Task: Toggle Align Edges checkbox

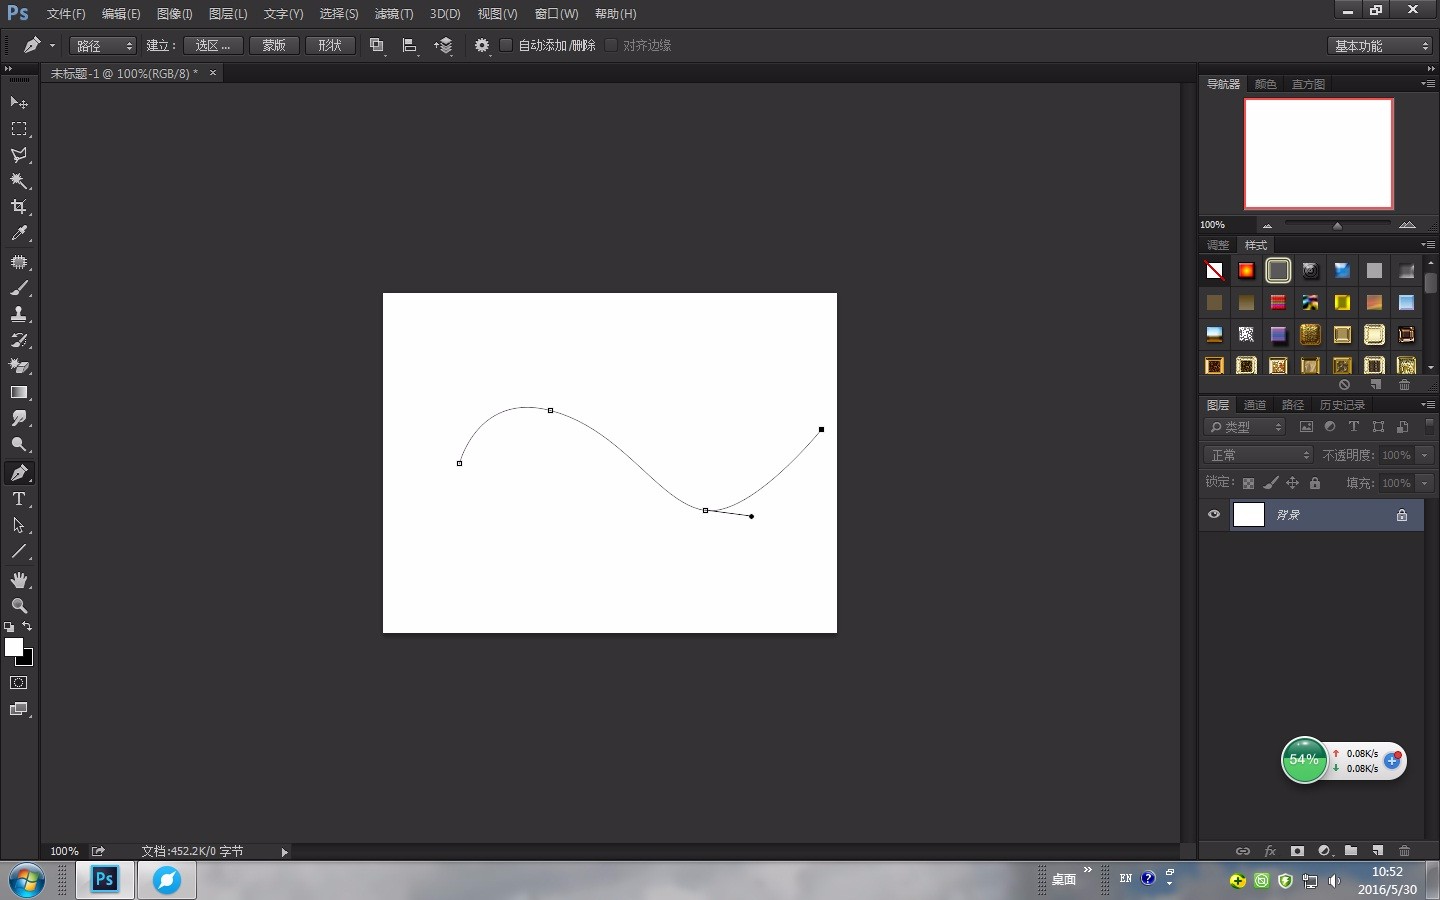Action: (611, 46)
